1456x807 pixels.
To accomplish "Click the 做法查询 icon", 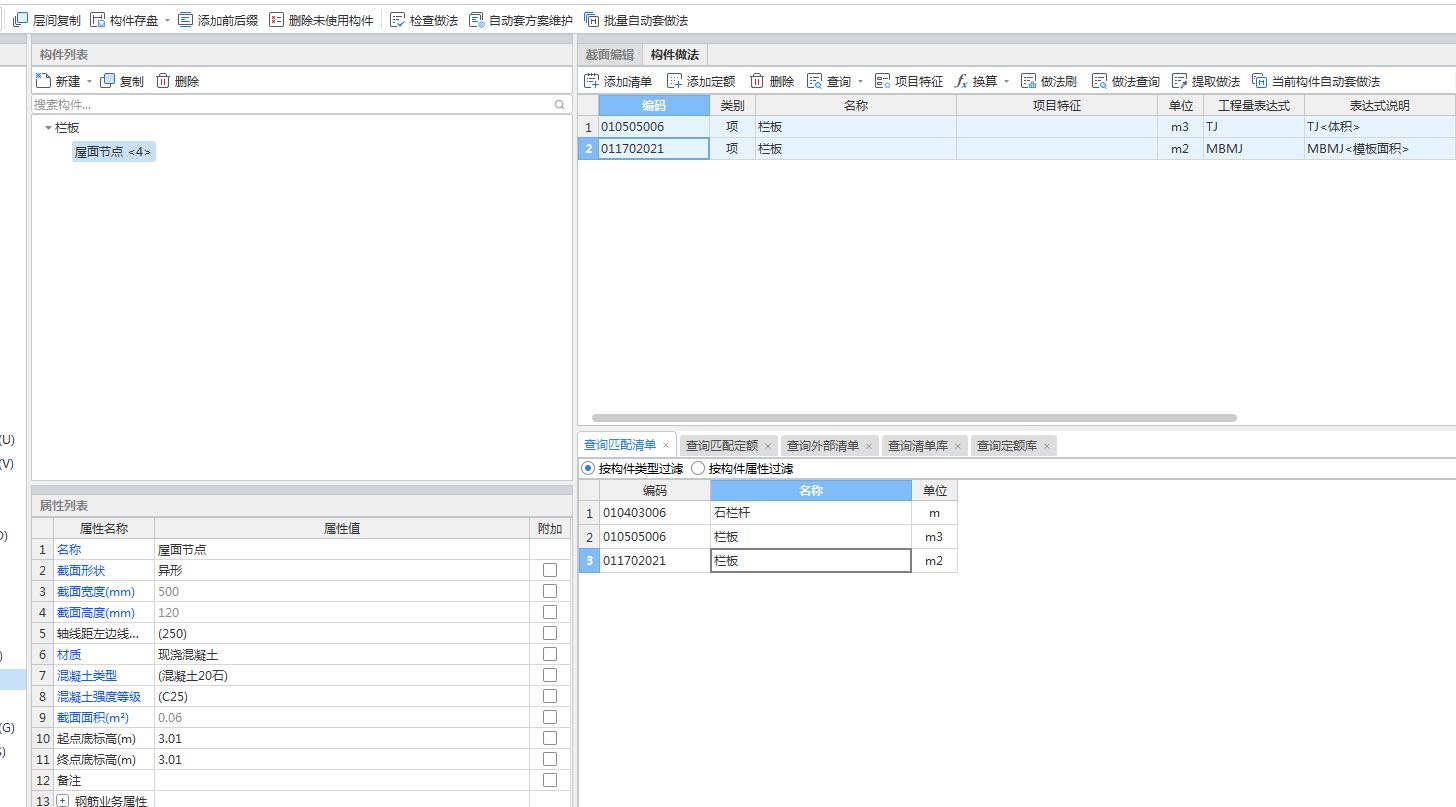I will (1099, 81).
